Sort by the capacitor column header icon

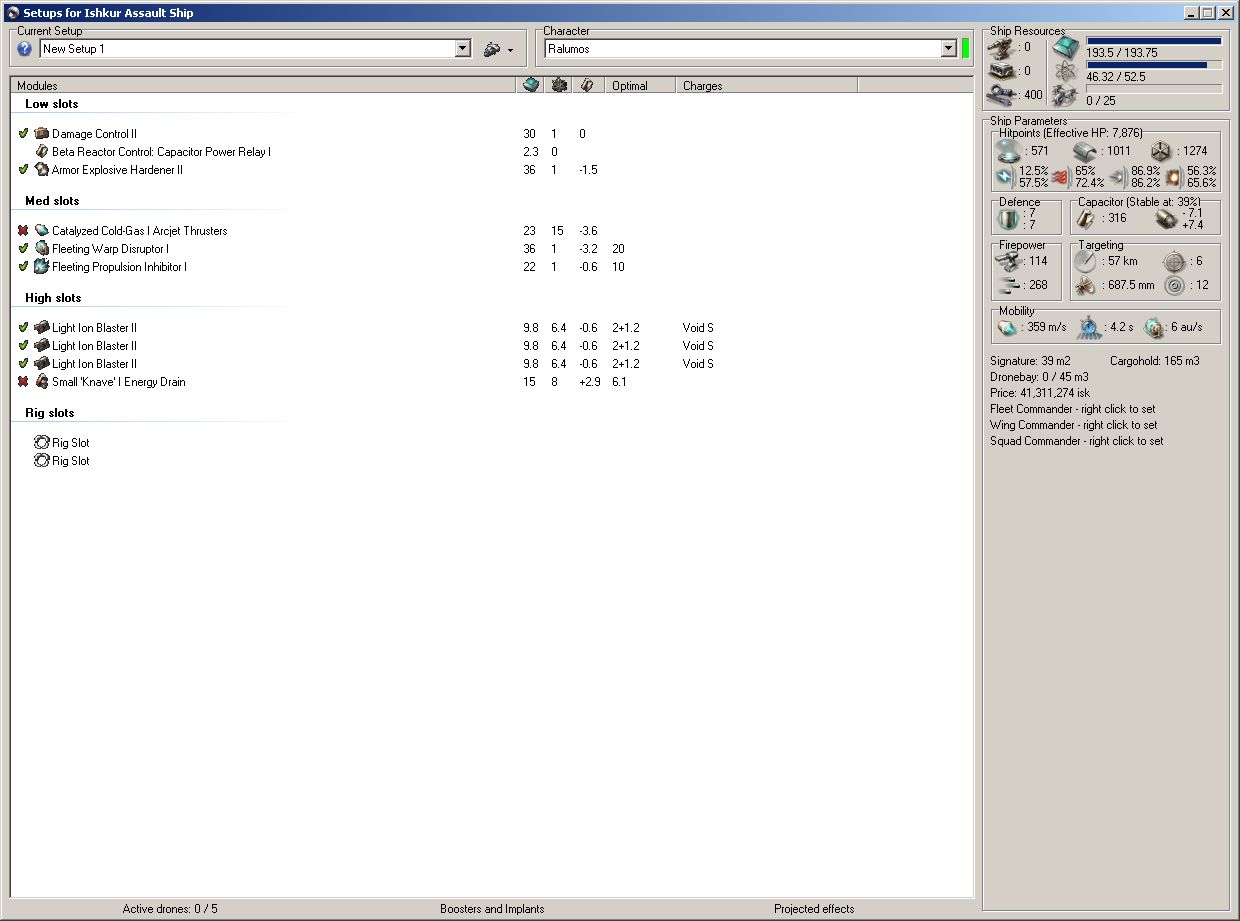tap(588, 85)
